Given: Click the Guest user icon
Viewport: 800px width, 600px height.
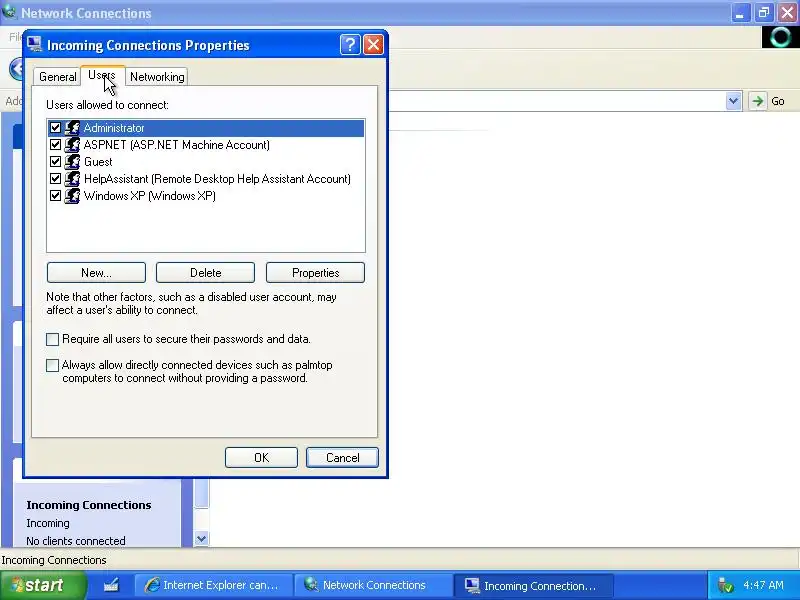Looking at the screenshot, I should 72,162.
